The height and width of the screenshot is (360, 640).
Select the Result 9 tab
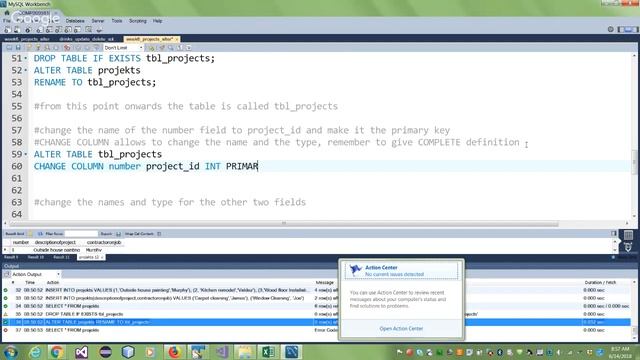[x=11, y=257]
